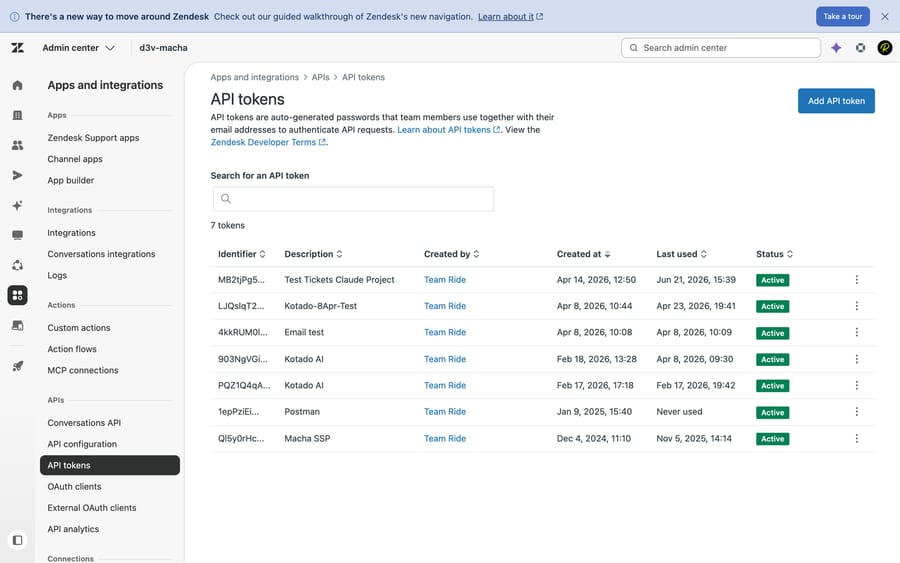Focus the Search for an API token field
The height and width of the screenshot is (563, 900).
click(x=354, y=199)
